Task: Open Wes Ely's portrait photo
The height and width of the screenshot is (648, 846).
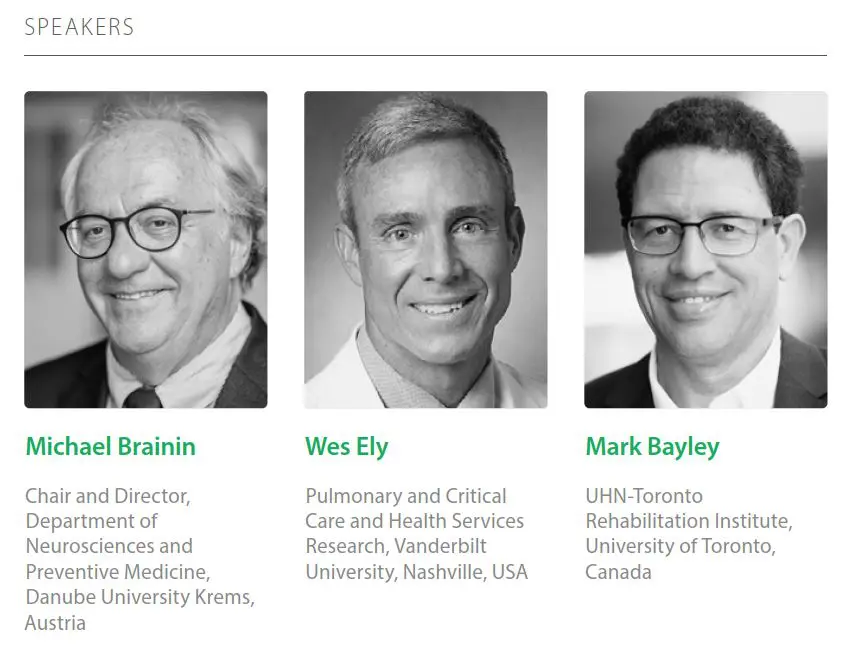Action: tap(426, 249)
